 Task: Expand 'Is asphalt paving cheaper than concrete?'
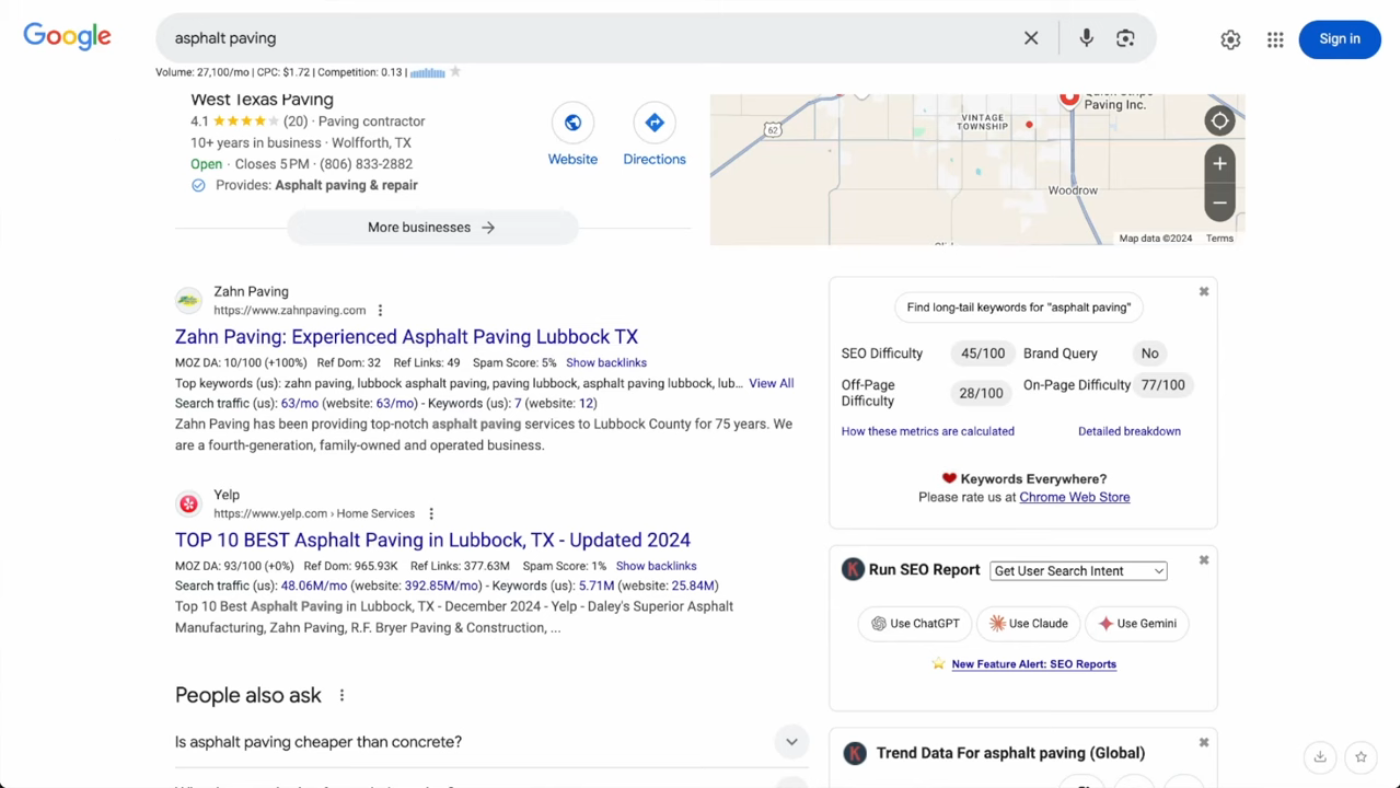[491, 742]
